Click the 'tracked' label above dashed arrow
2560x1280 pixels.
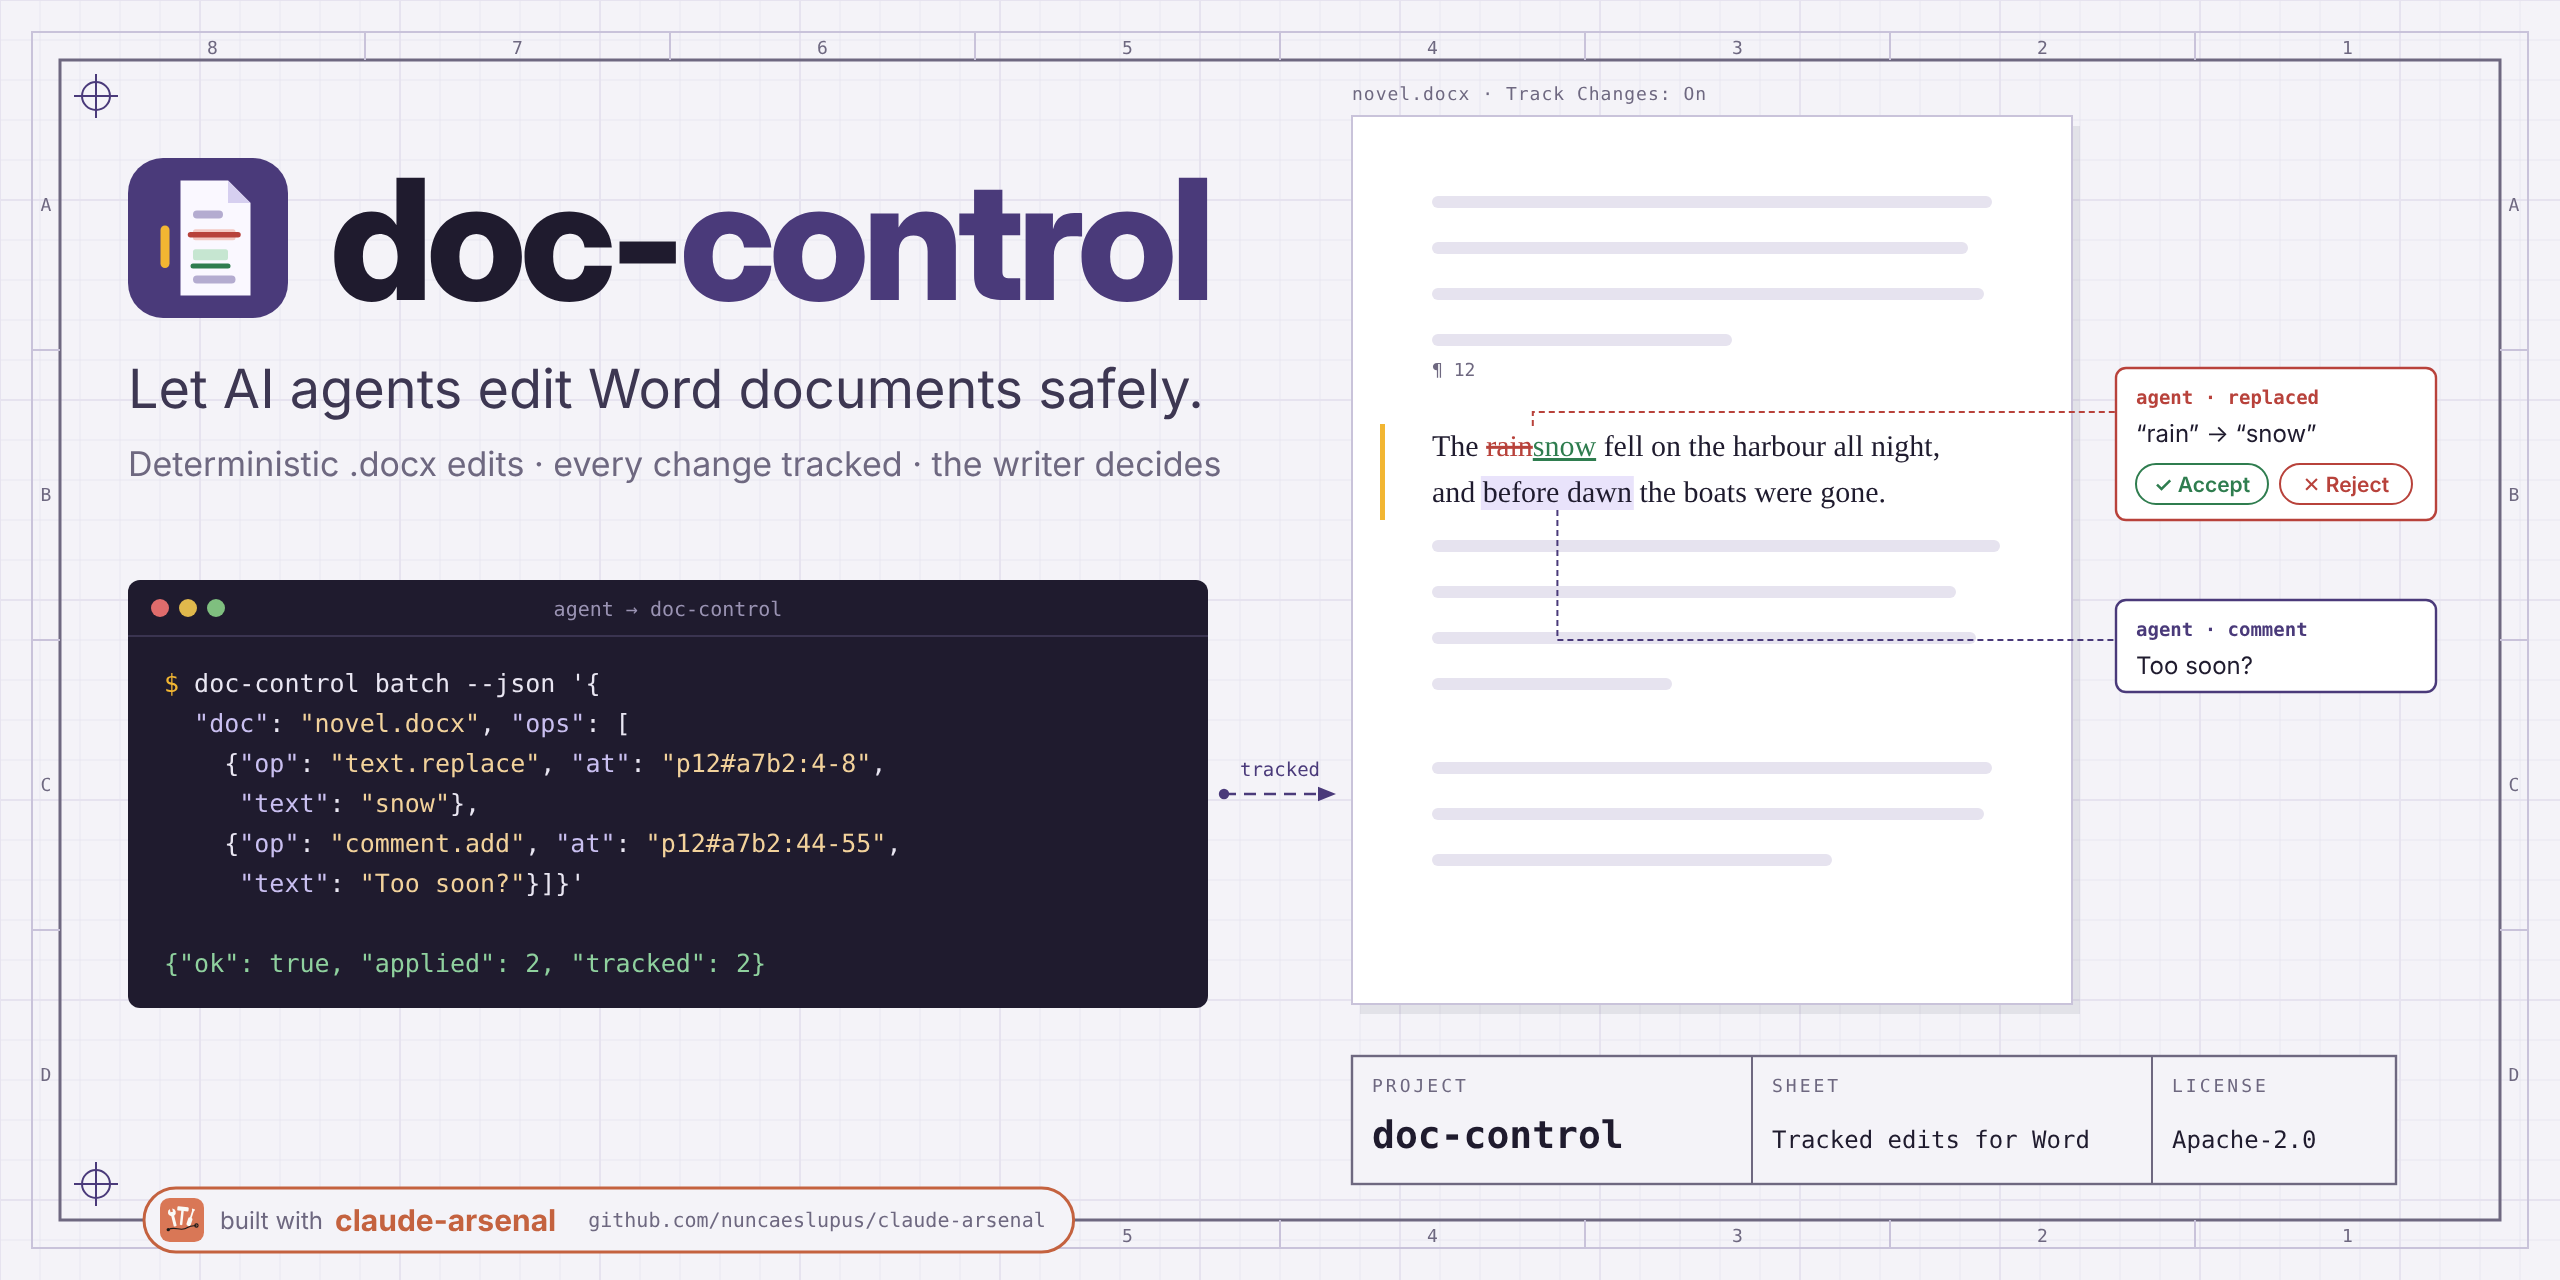click(1280, 769)
